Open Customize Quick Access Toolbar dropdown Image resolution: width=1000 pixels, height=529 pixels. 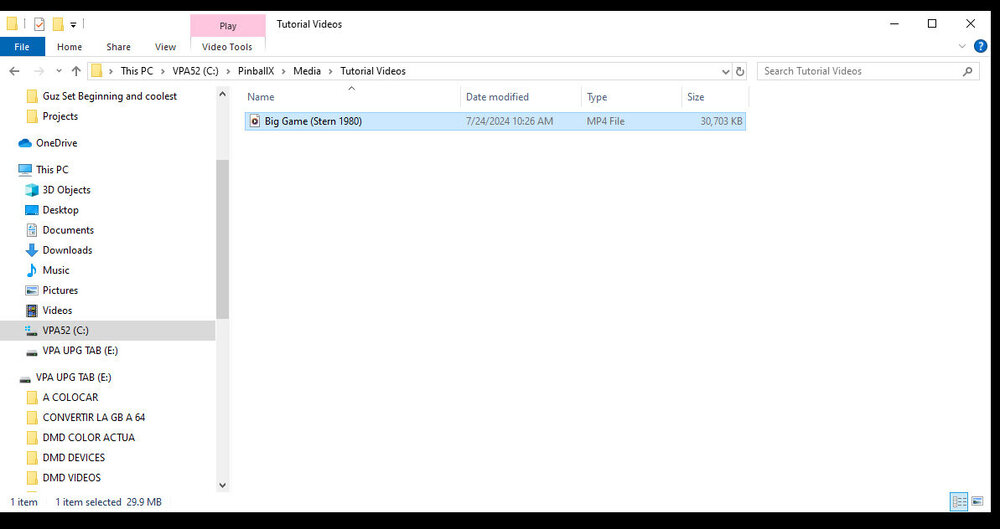[x=74, y=24]
